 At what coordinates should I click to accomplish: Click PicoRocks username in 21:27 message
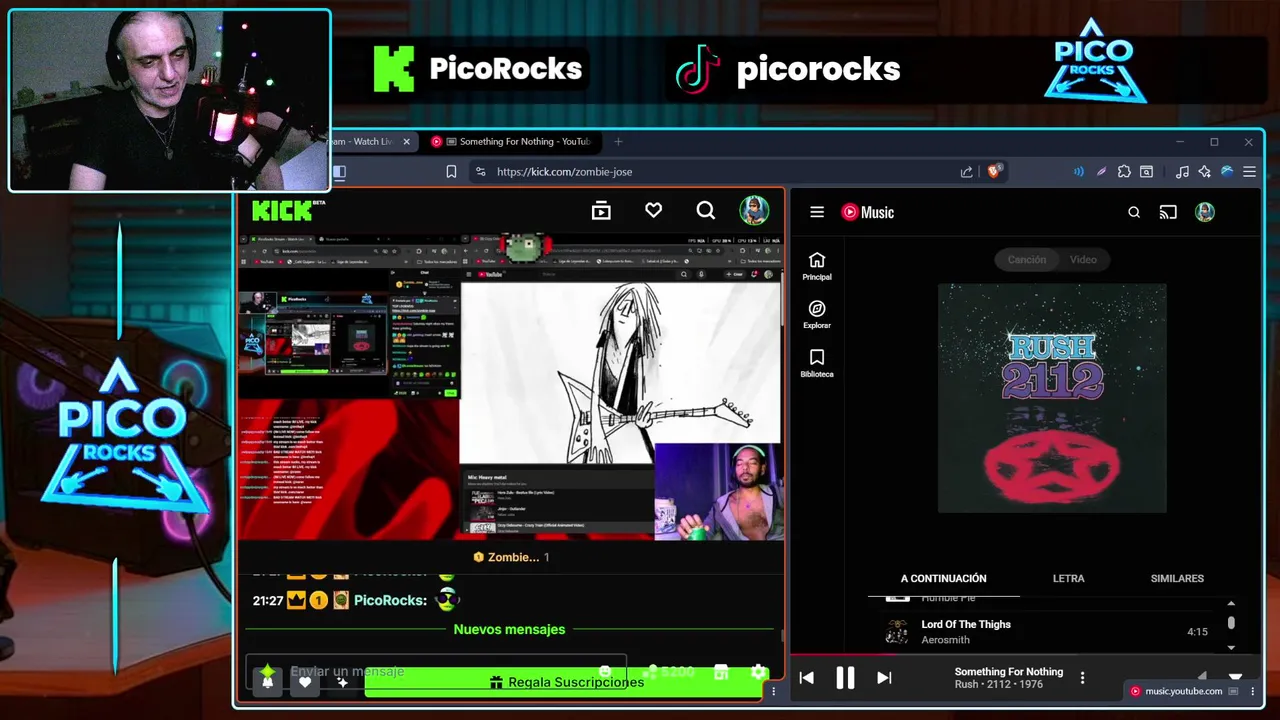[x=390, y=600]
